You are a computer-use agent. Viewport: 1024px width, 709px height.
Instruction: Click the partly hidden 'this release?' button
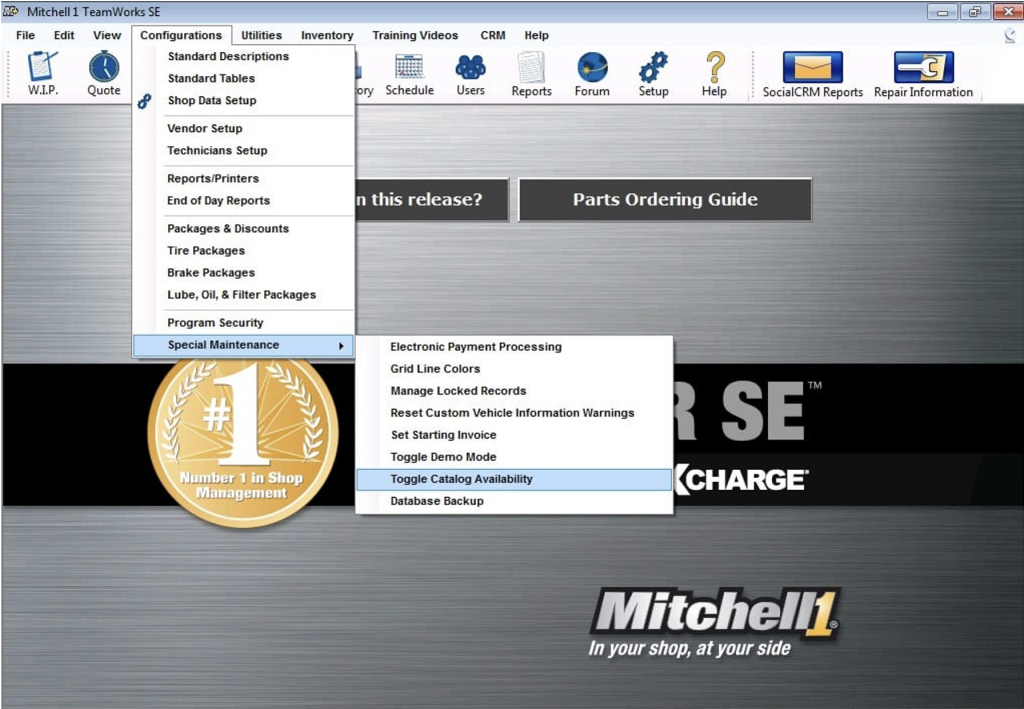click(432, 200)
